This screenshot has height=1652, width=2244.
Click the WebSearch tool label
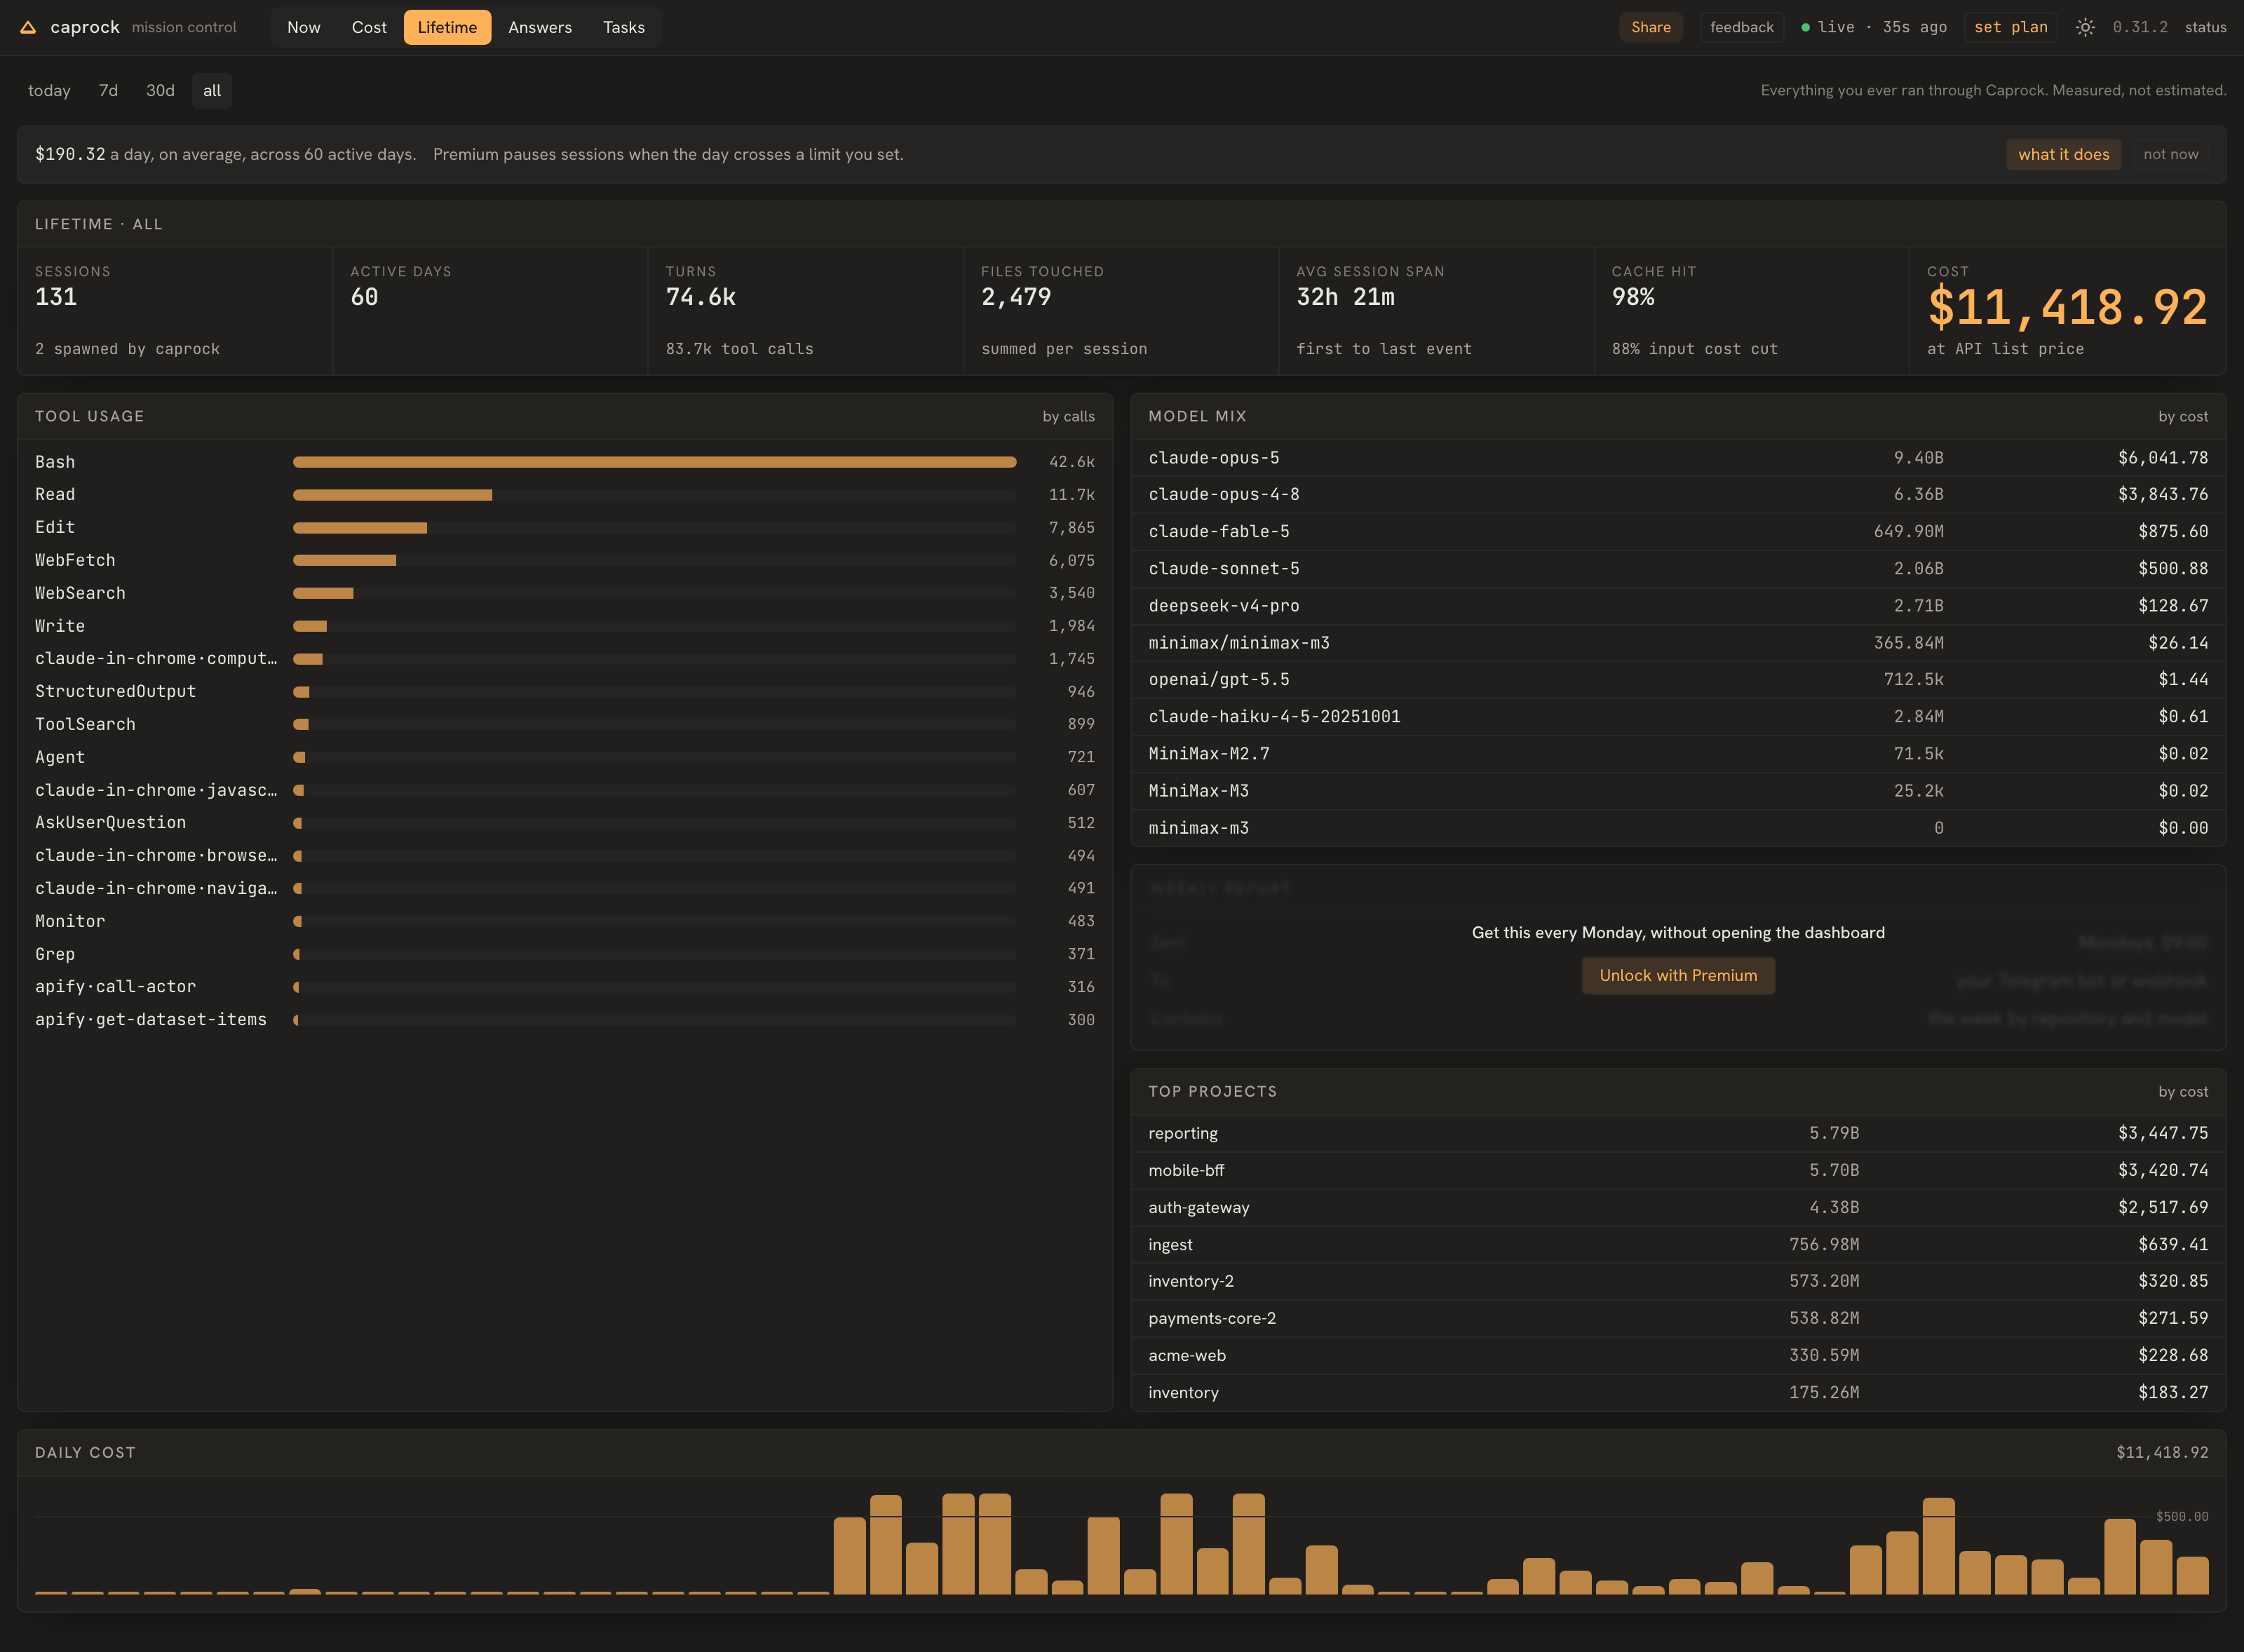80,593
